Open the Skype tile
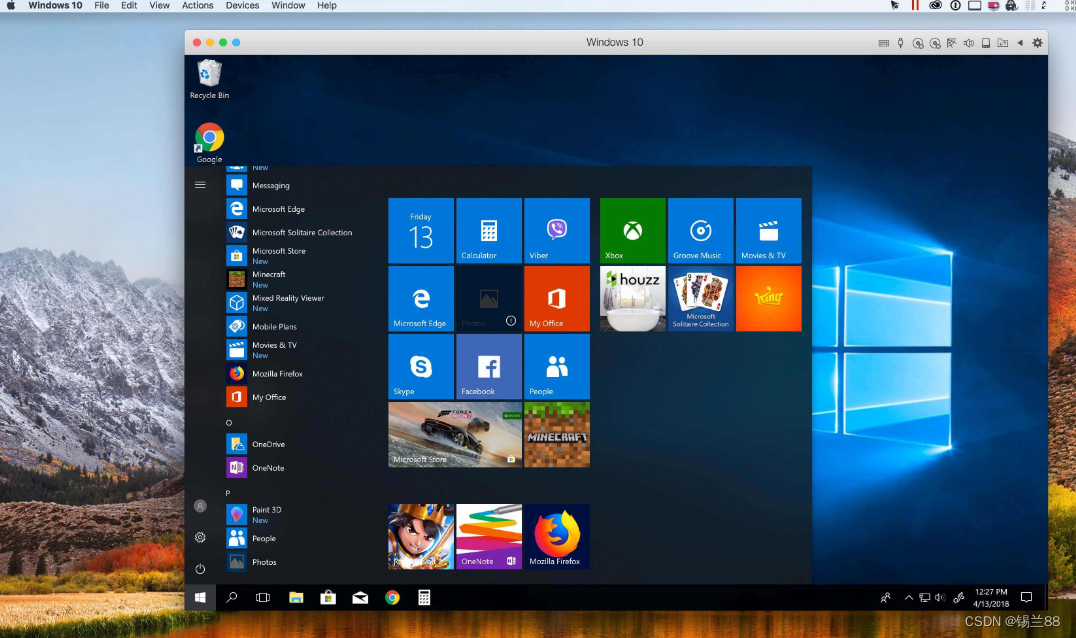This screenshot has width=1076, height=638. point(421,366)
